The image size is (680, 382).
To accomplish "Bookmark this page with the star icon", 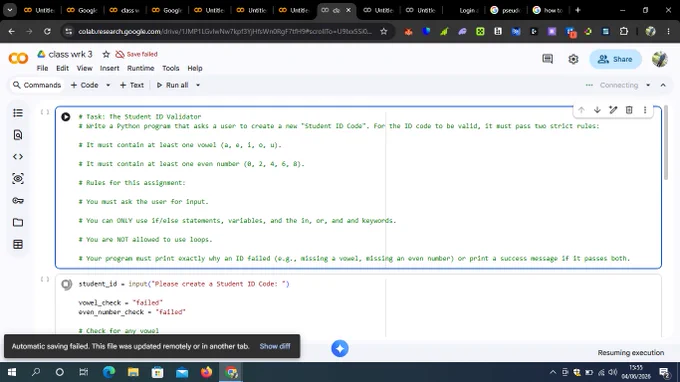I will [x=383, y=31].
